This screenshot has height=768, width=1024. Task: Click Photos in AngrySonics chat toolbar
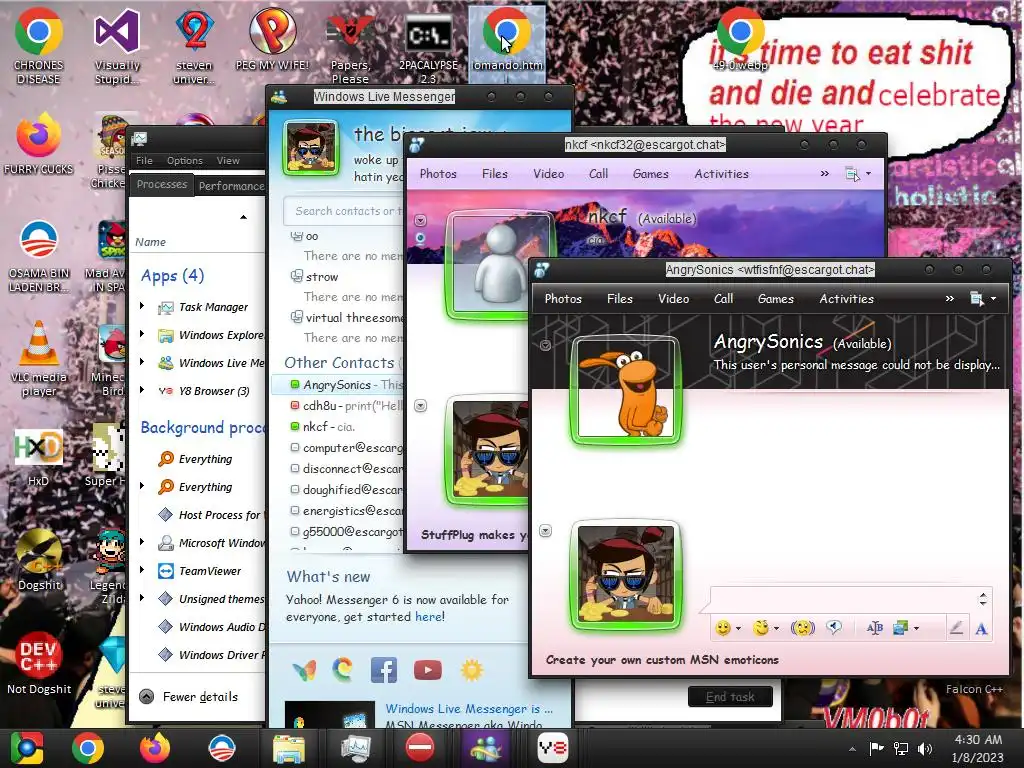[563, 298]
